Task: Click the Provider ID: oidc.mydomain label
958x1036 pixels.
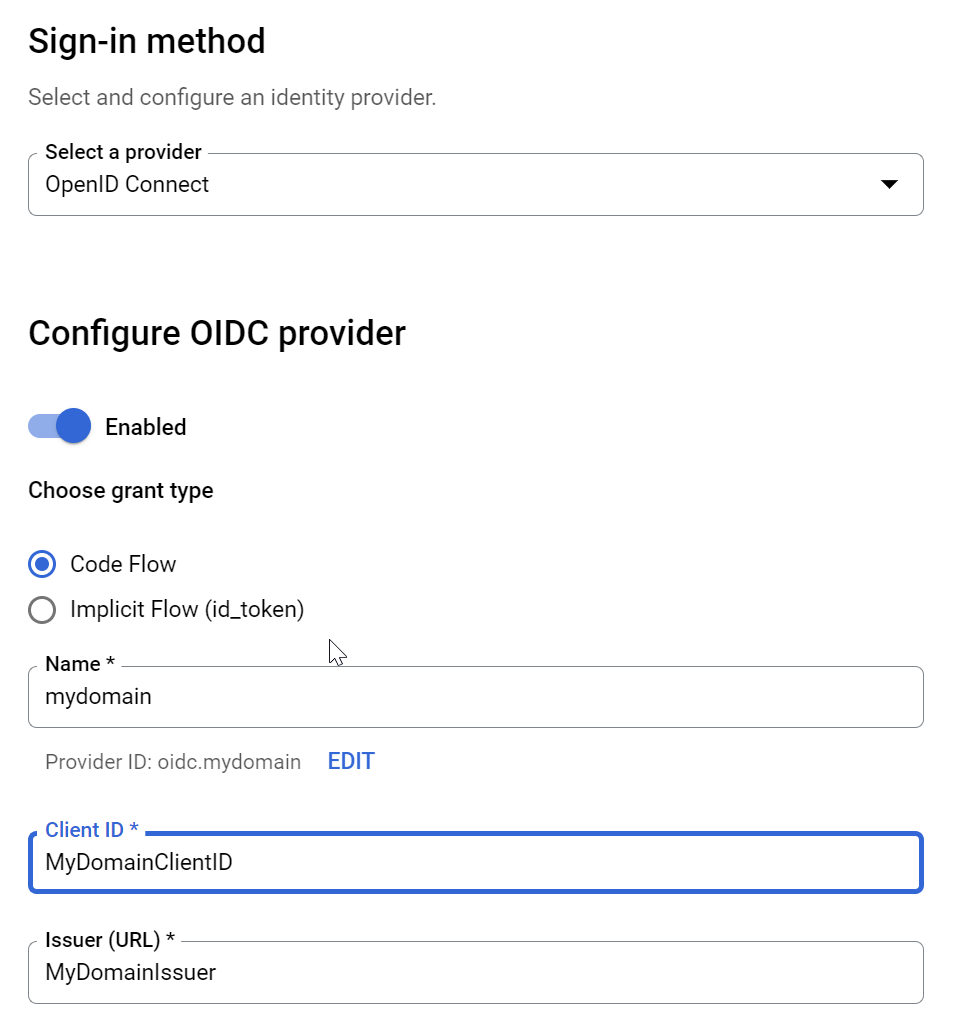Action: coord(172,761)
